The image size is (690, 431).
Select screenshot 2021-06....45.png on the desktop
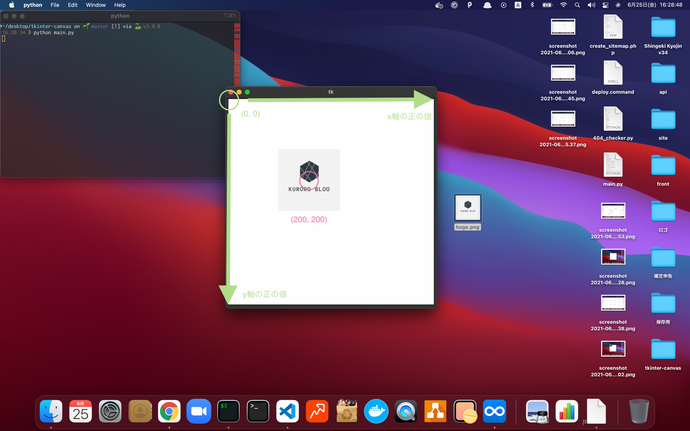click(x=563, y=82)
